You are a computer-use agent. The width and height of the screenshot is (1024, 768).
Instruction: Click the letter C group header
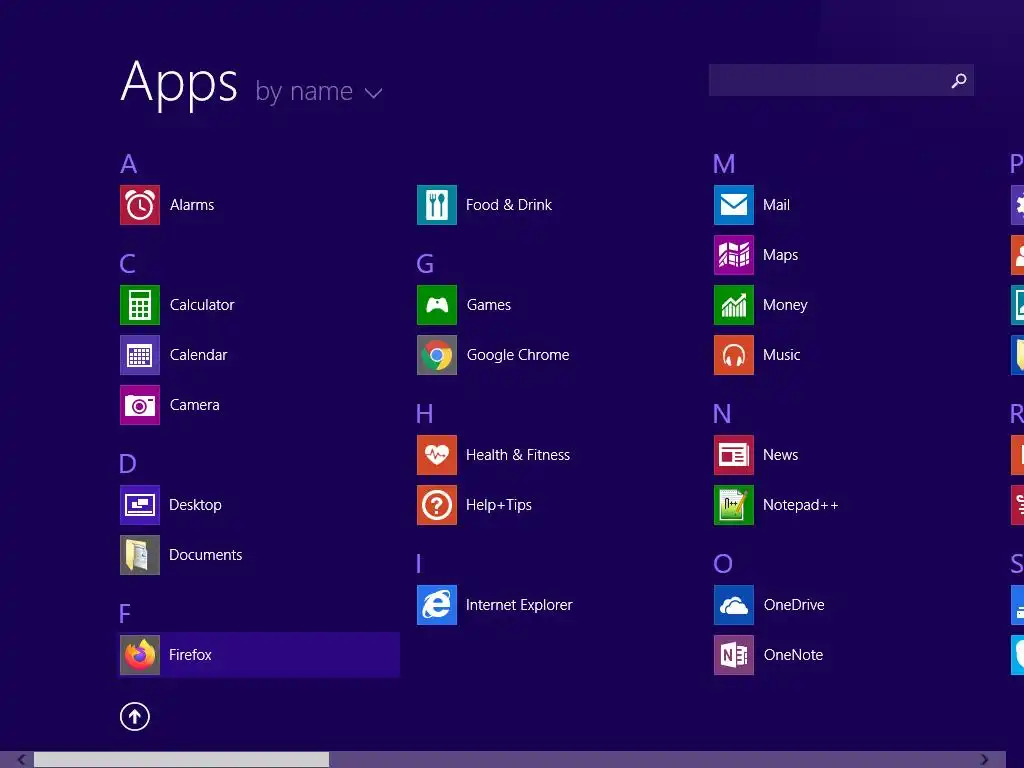(127, 264)
